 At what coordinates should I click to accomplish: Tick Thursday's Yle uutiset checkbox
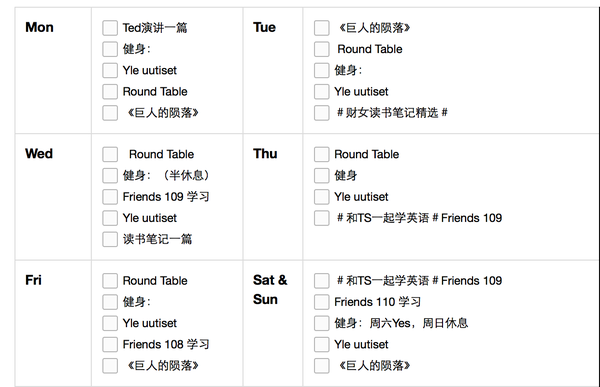[x=321, y=197]
